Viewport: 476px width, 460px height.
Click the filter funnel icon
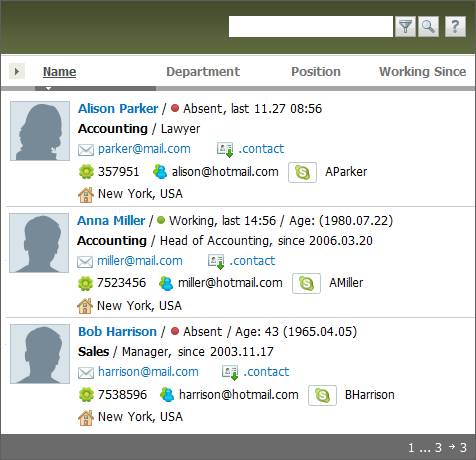pyautogui.click(x=405, y=27)
